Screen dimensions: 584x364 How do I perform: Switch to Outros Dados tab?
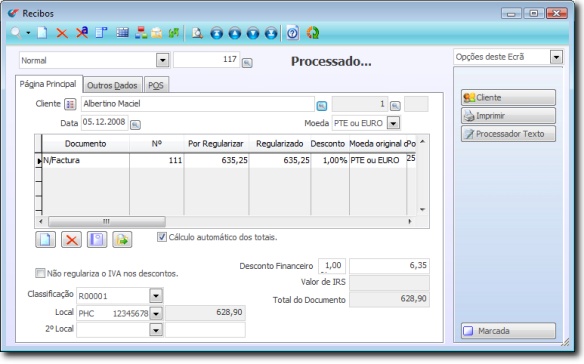point(112,86)
